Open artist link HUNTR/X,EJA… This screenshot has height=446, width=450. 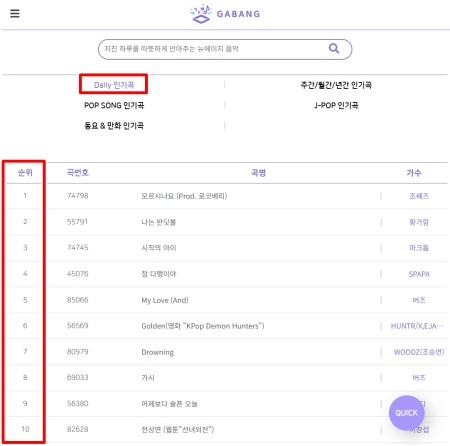pyautogui.click(x=417, y=326)
